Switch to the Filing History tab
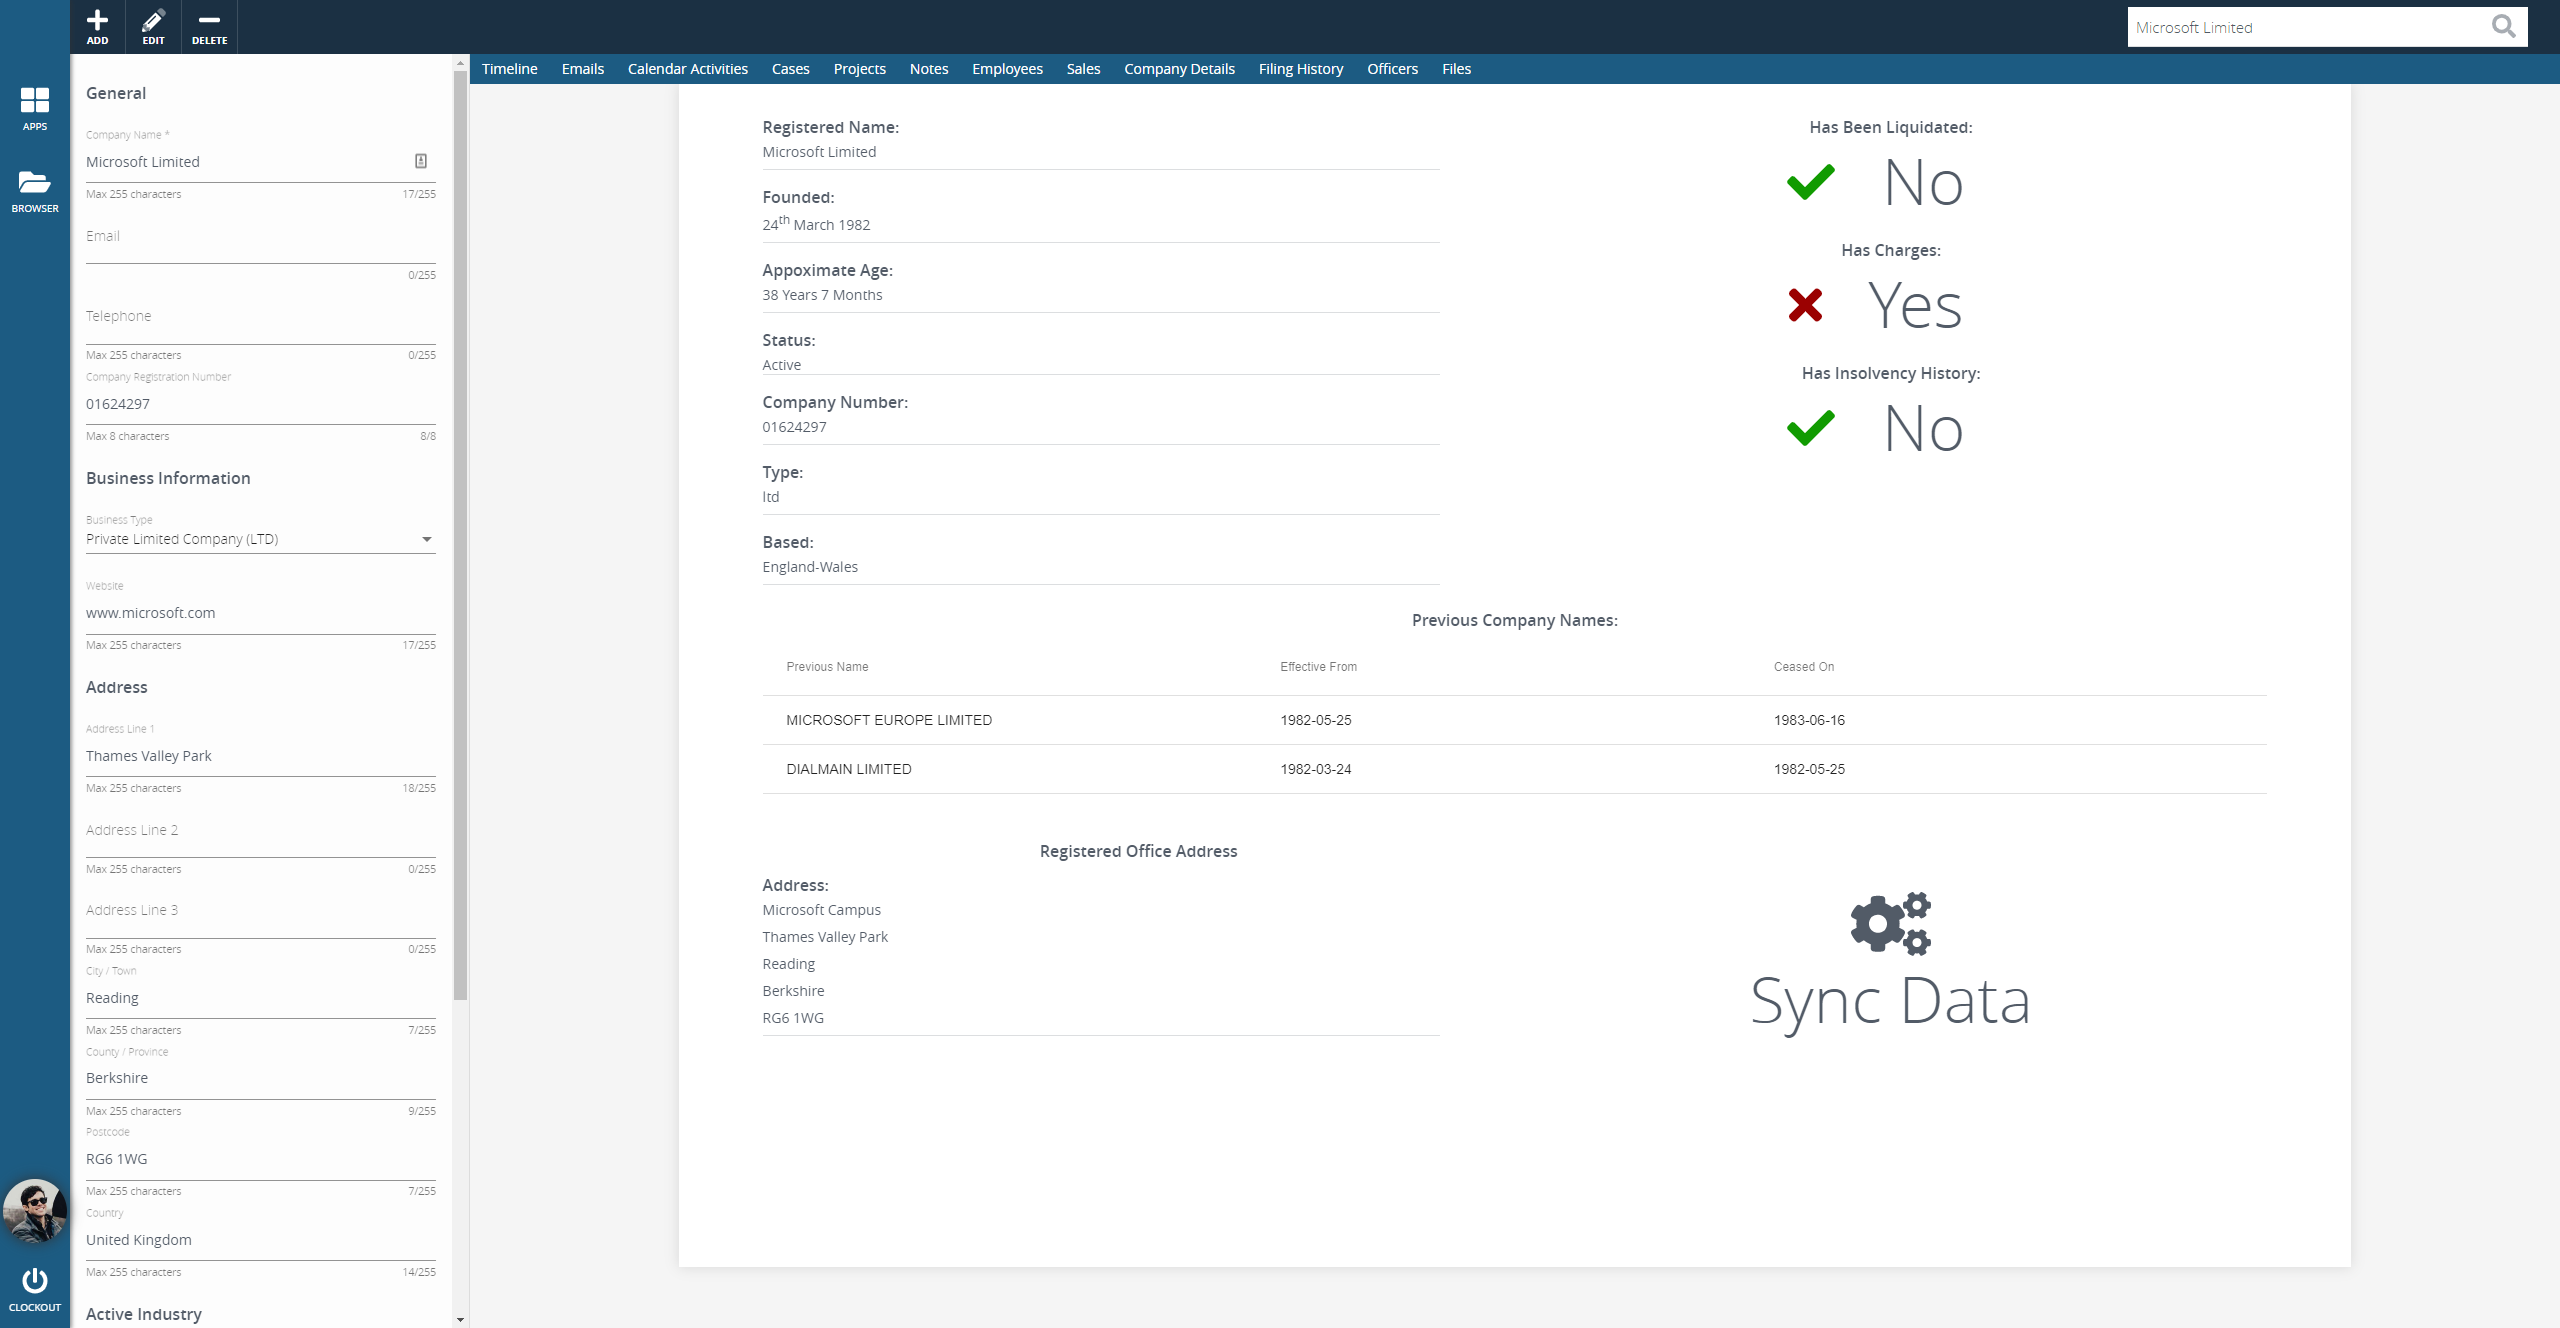Image resolution: width=2560 pixels, height=1328 pixels. point(1300,69)
